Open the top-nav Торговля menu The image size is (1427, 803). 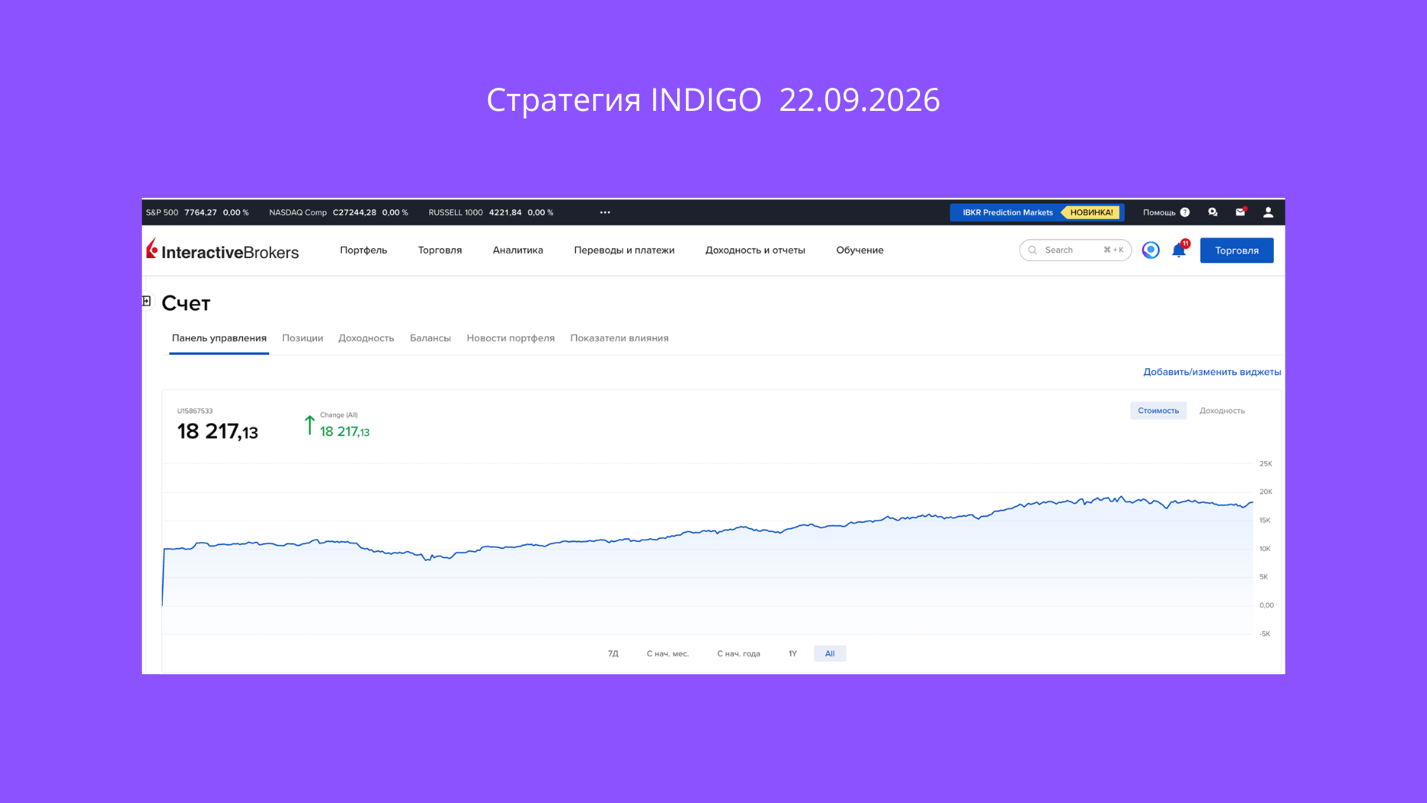pos(440,250)
